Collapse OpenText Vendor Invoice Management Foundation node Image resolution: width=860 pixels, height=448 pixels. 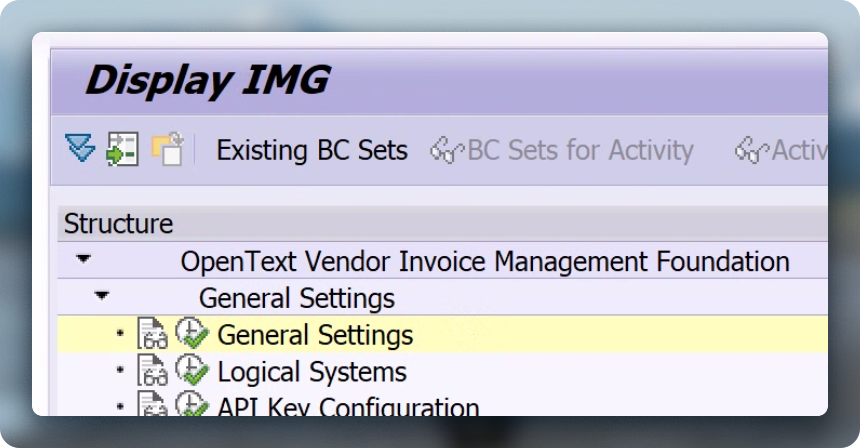point(83,259)
